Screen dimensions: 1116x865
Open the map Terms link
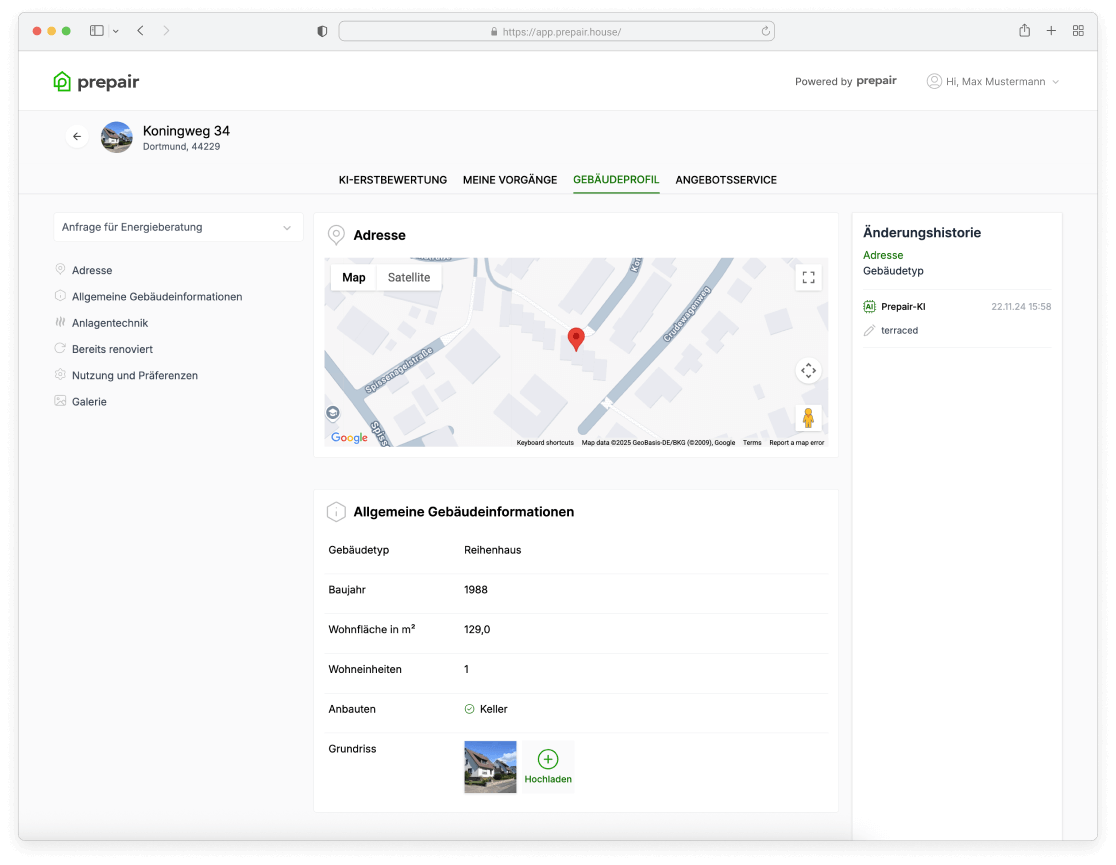click(x=752, y=443)
